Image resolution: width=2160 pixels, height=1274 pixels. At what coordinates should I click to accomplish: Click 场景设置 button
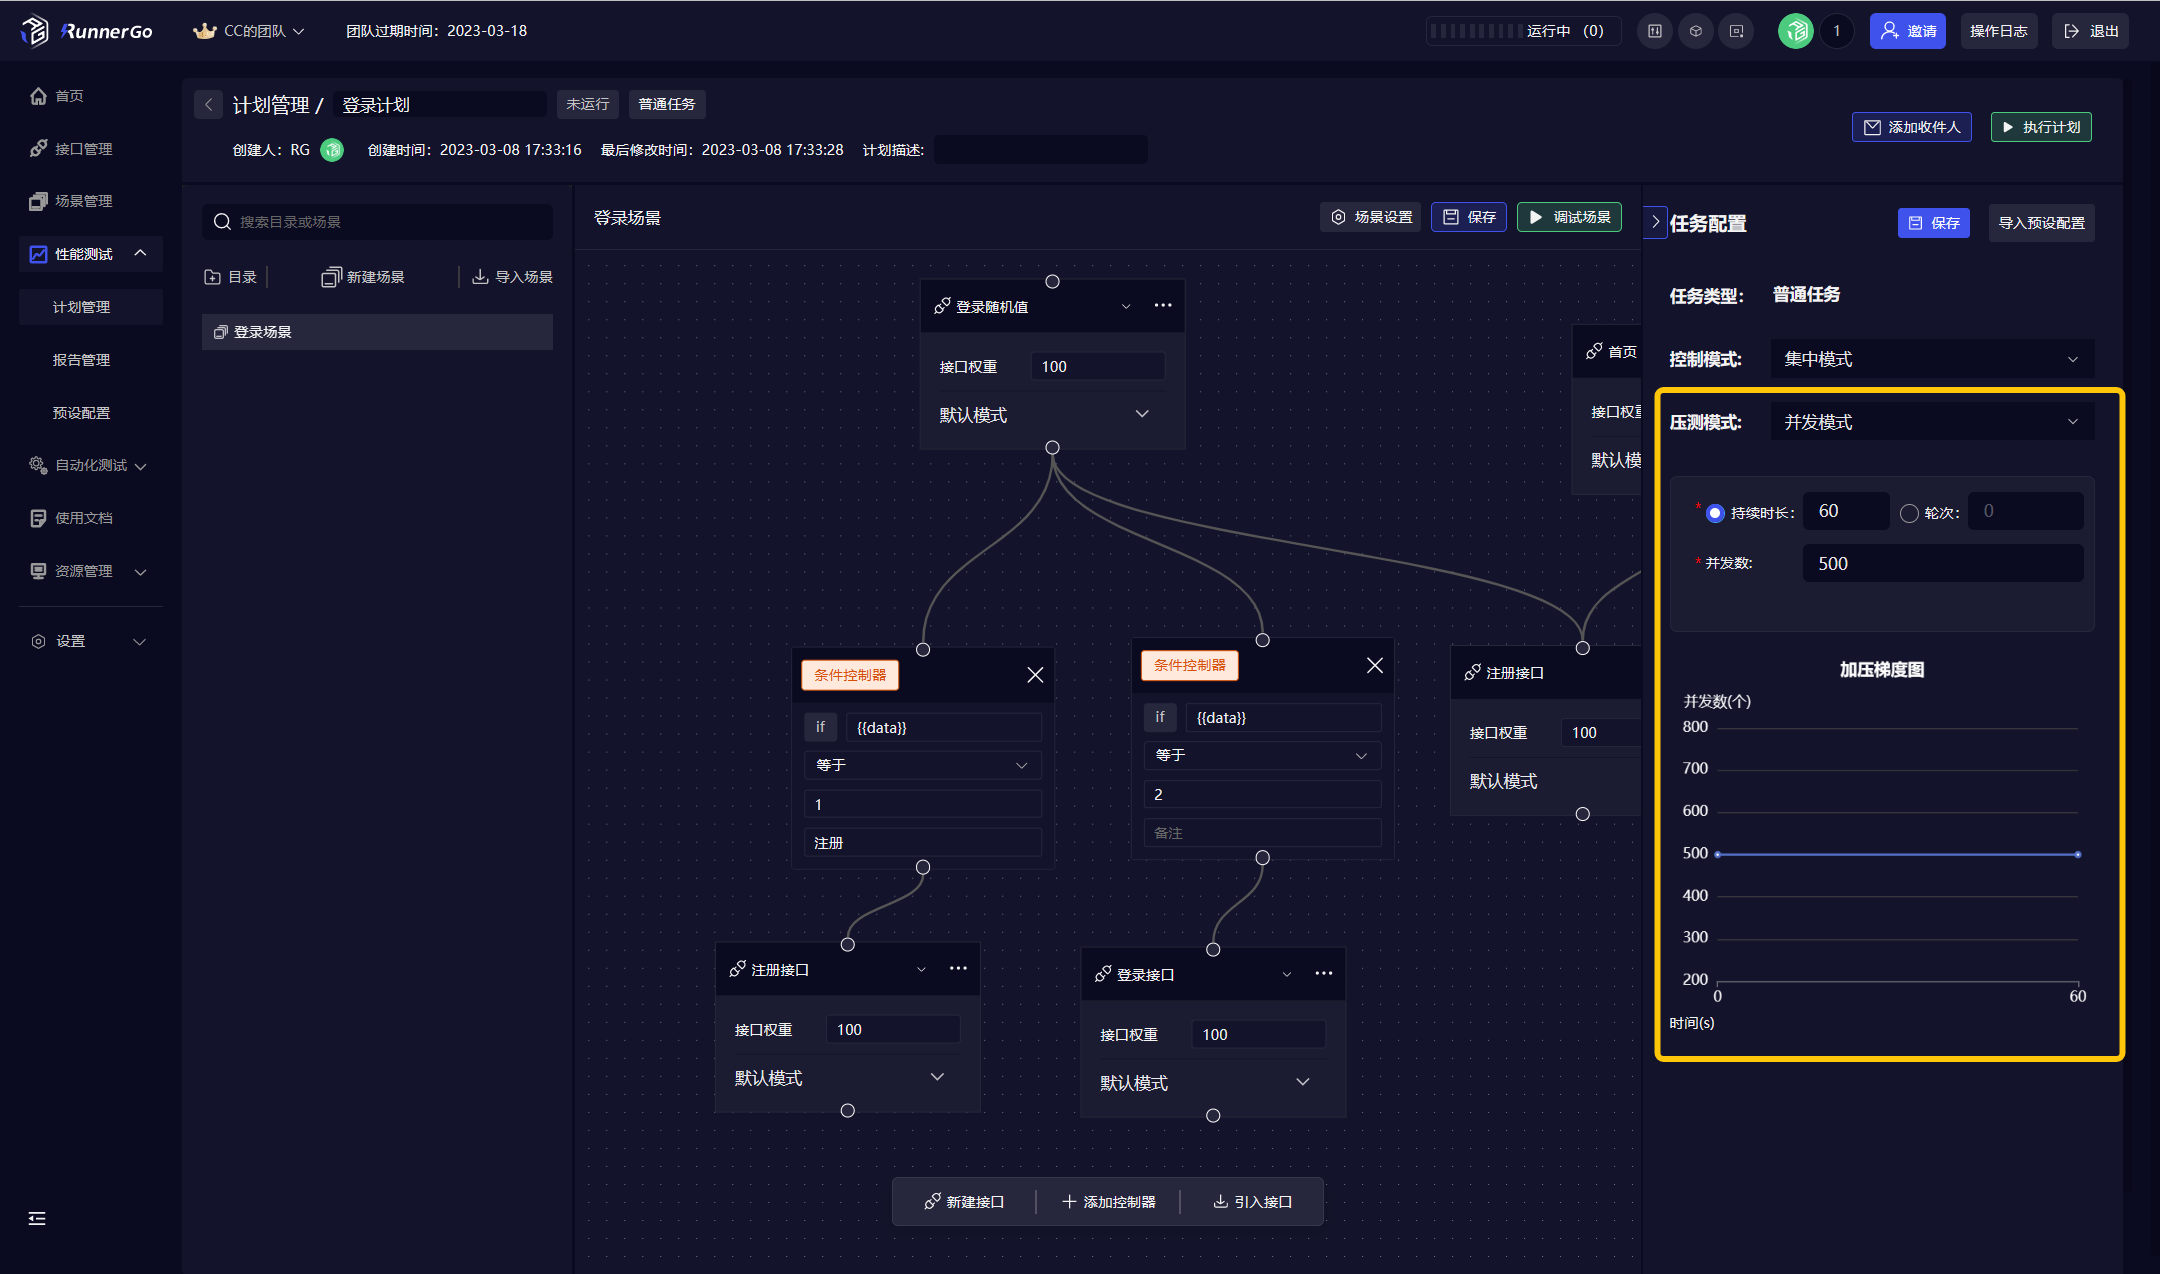tap(1371, 217)
